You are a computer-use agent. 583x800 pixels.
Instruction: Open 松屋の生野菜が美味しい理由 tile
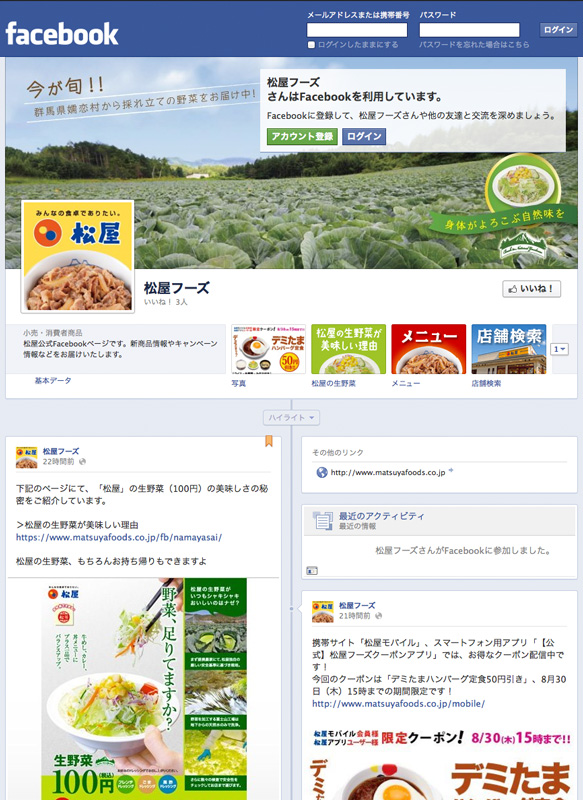click(x=348, y=349)
